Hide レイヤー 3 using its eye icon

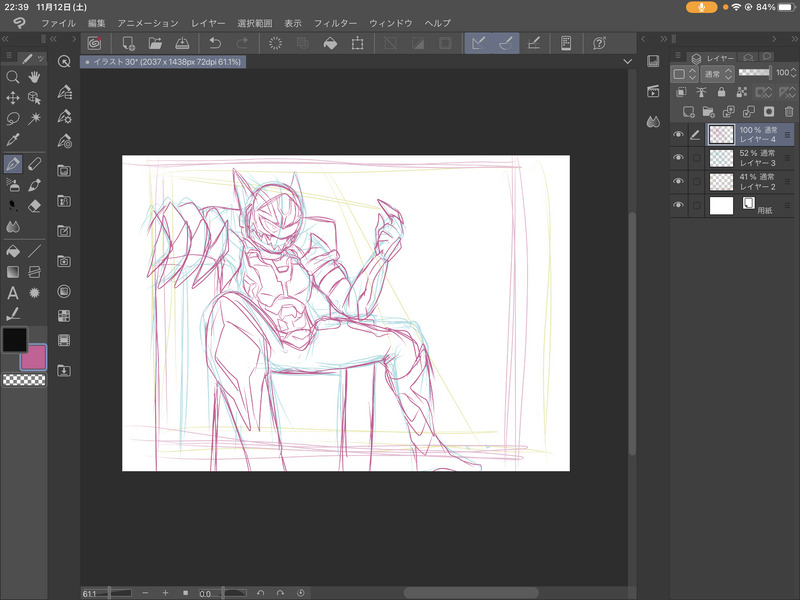(679, 158)
